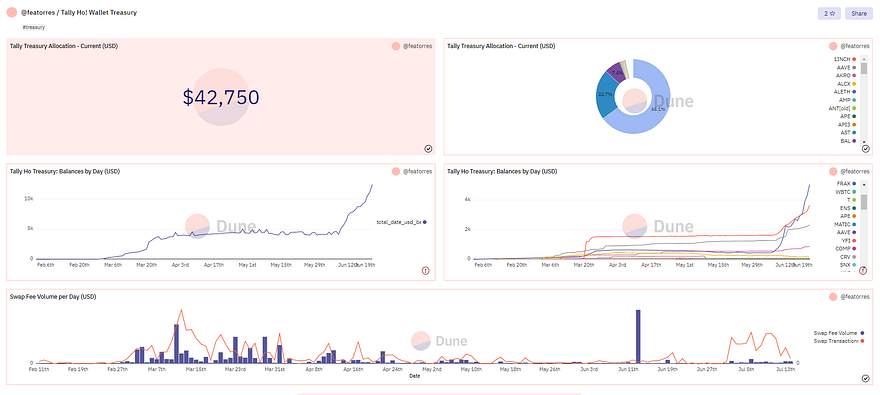Toggle the SNX series in the balances legend
880x395 pixels.
pos(847,265)
